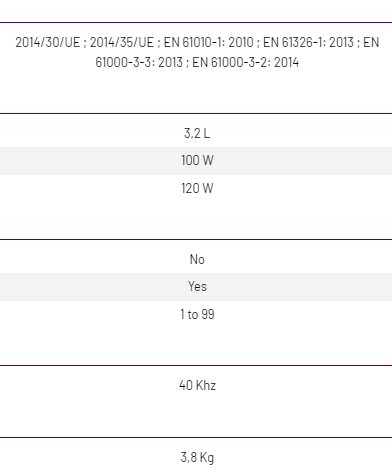Select the No value cell
Viewport: 392px width, 473px height.
click(x=197, y=259)
